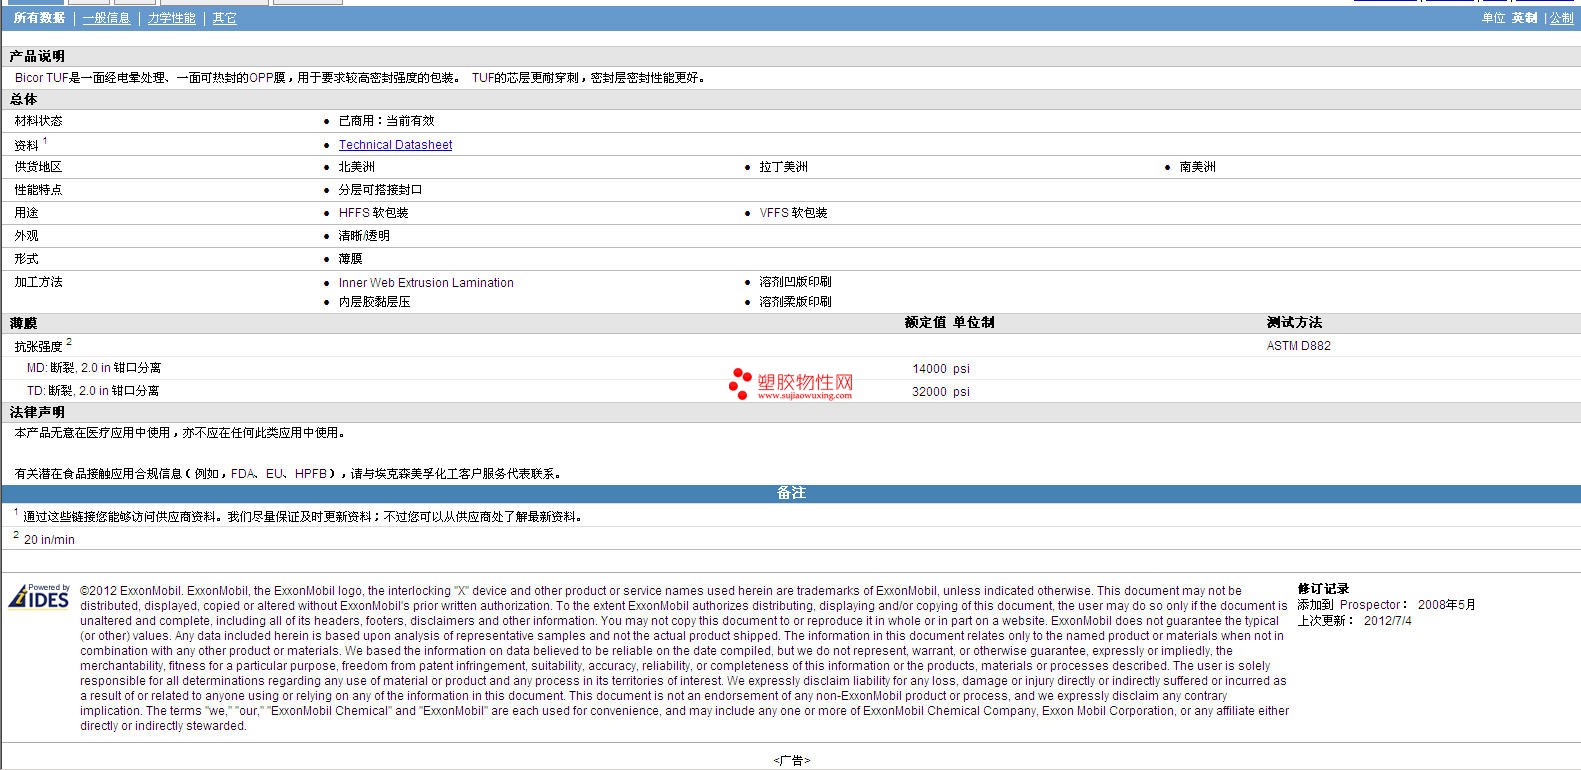Select the 性能特点 row label
The image size is (1581, 770).
click(x=38, y=190)
